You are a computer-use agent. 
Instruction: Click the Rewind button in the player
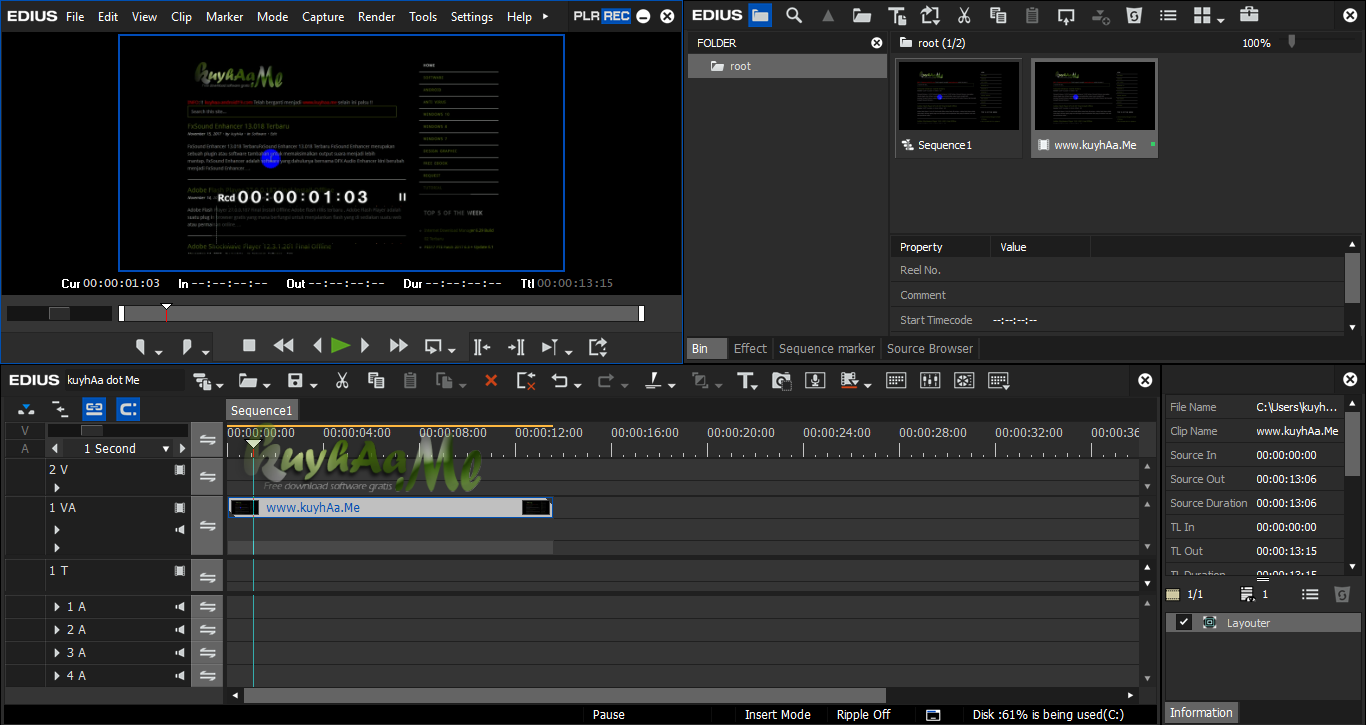pos(284,346)
